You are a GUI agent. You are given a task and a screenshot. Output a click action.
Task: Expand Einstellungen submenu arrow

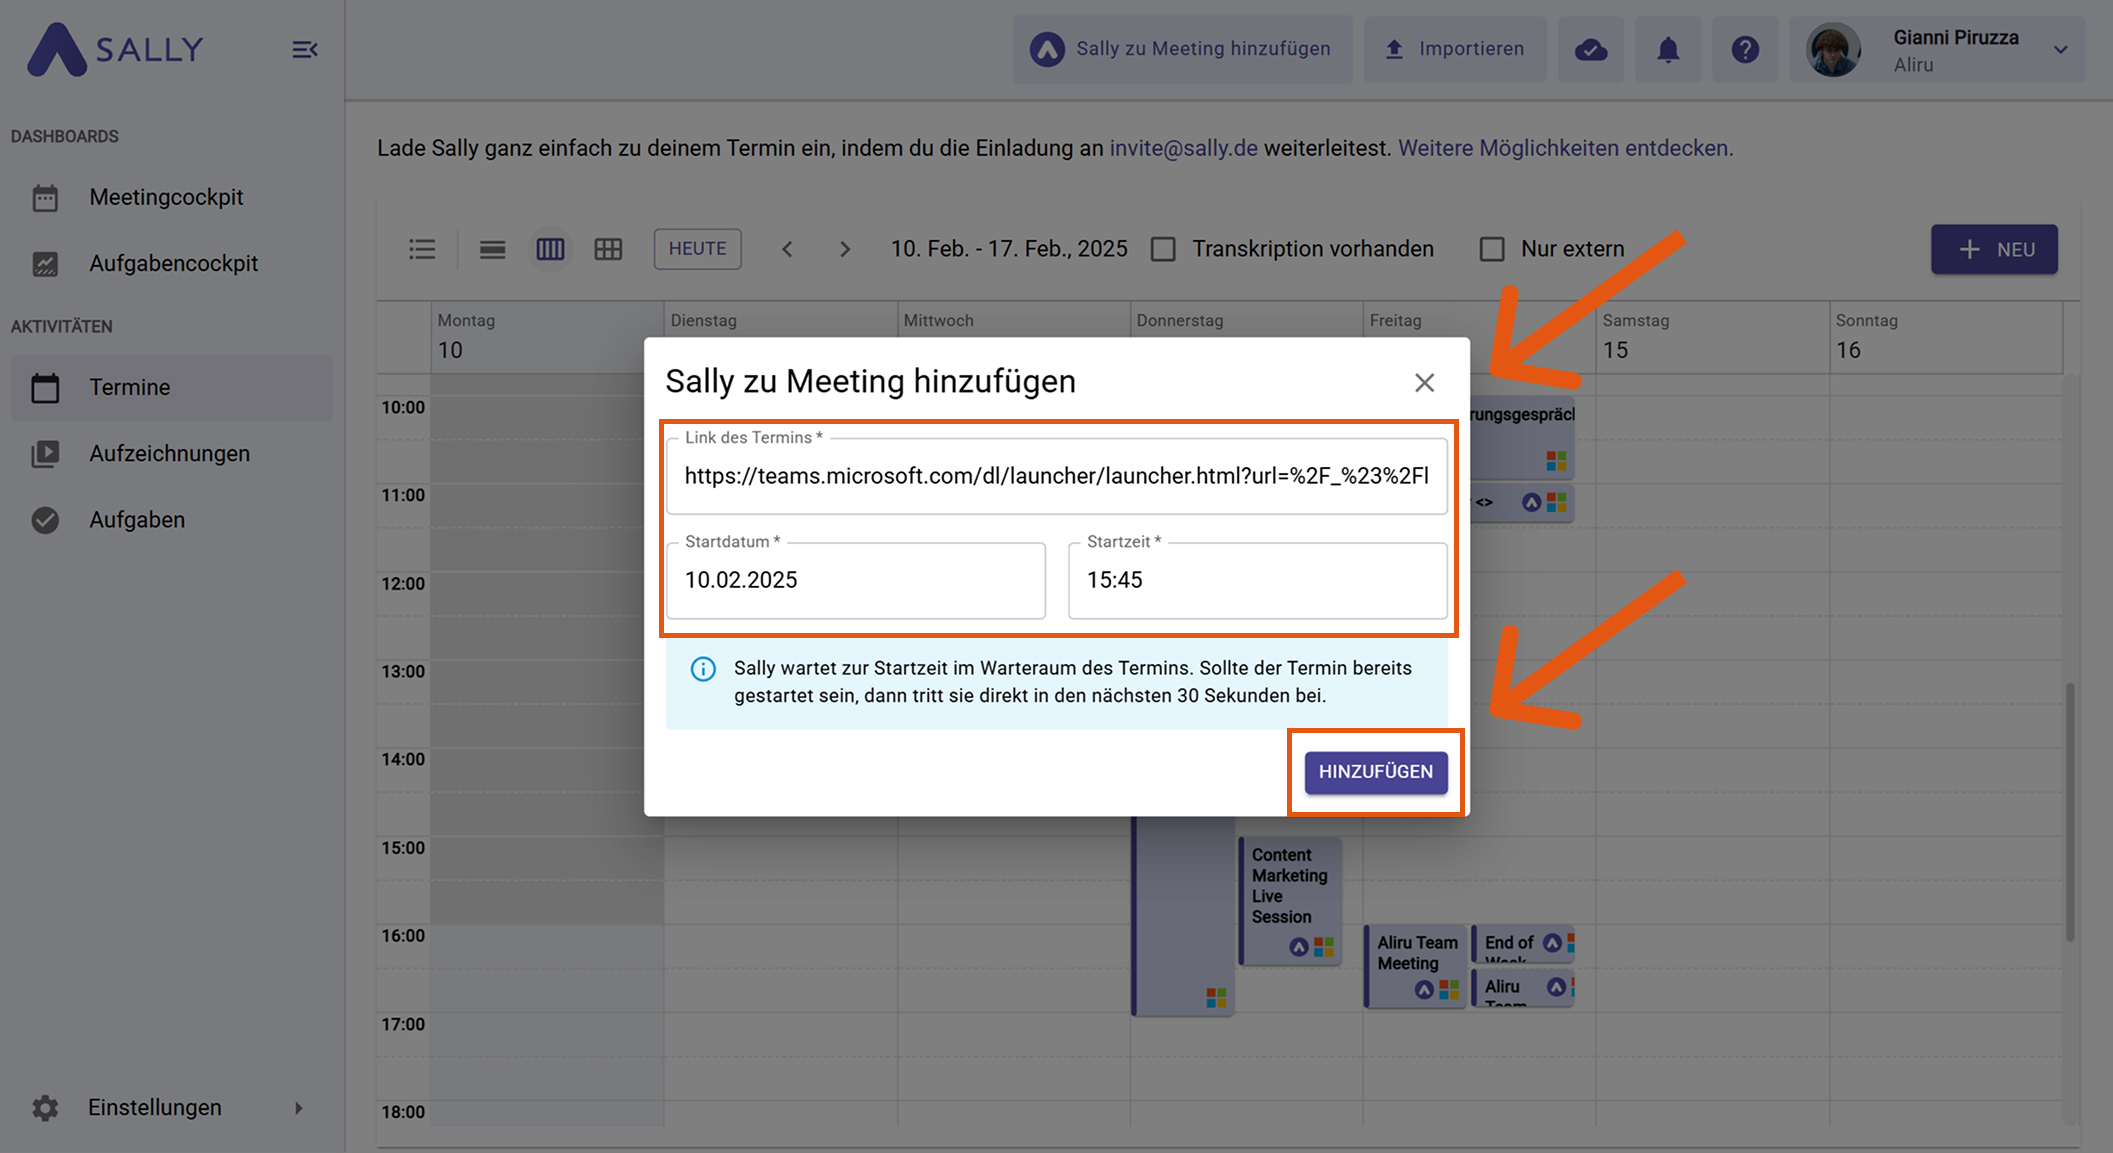[x=298, y=1107]
